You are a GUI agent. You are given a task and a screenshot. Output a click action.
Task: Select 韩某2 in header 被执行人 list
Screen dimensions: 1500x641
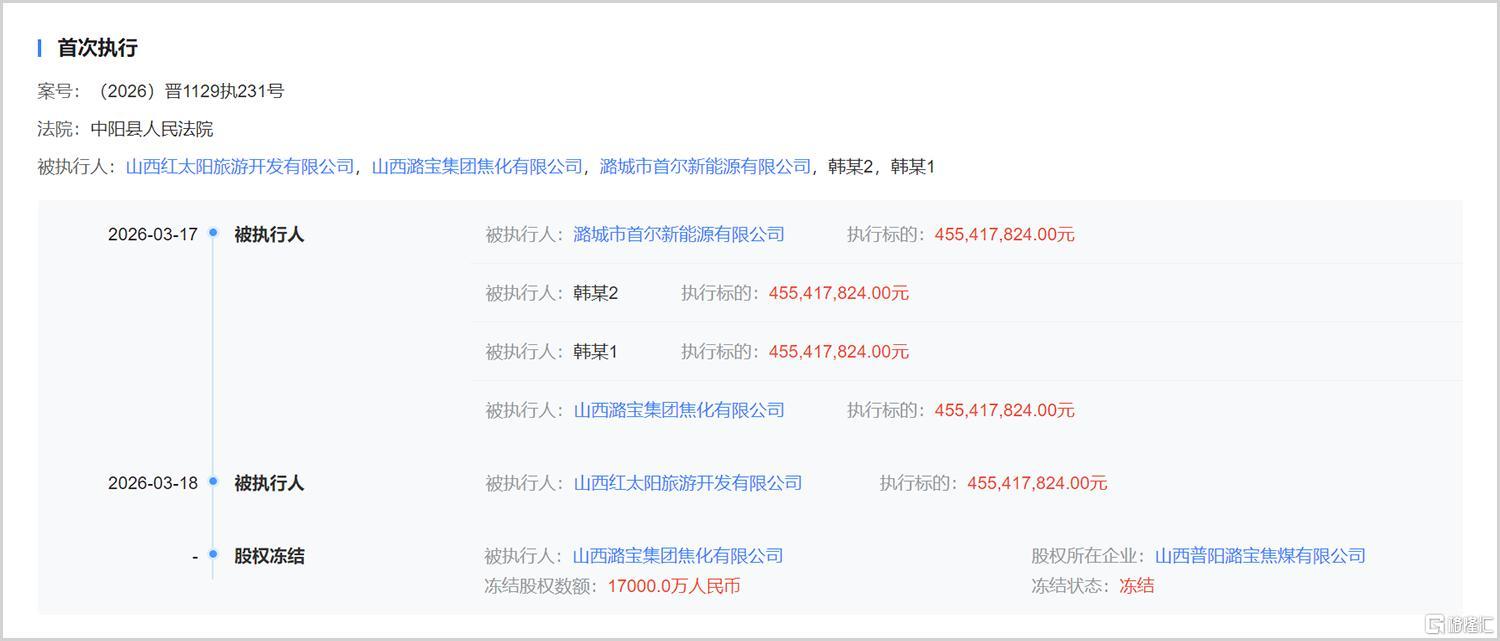point(851,167)
